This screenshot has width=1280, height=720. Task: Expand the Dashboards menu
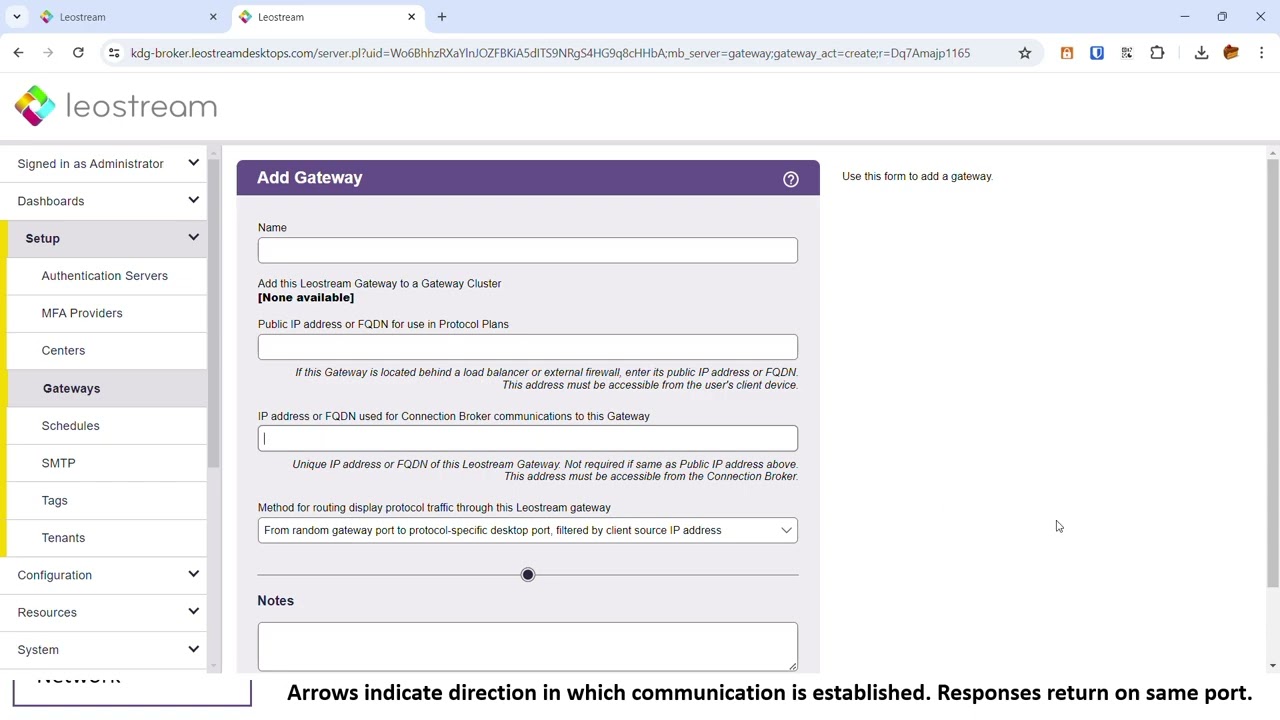coord(104,201)
